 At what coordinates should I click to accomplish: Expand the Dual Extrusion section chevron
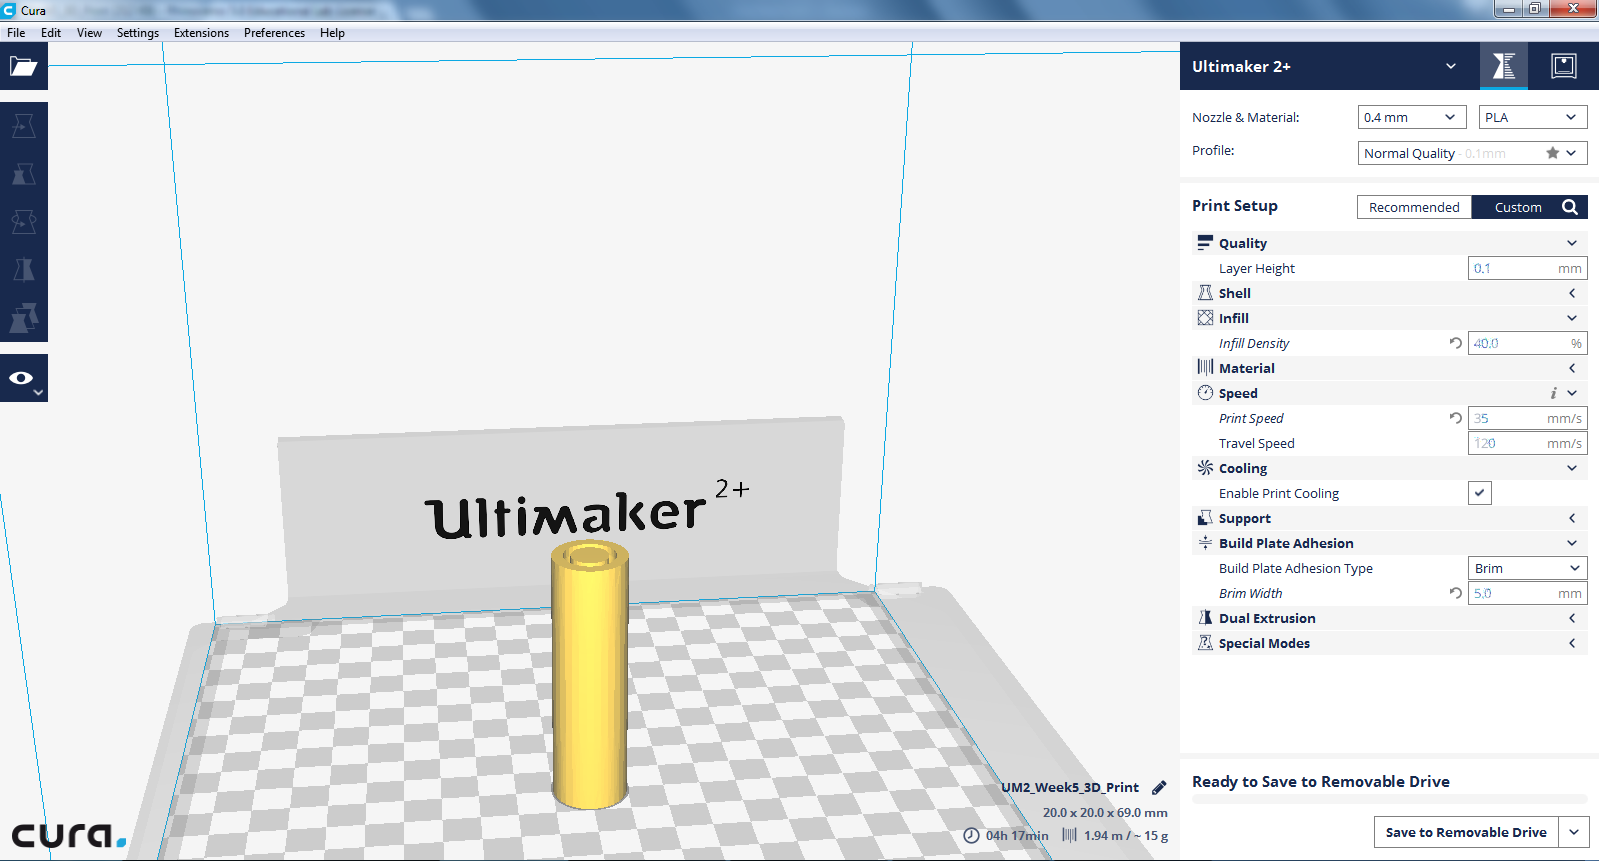1572,618
